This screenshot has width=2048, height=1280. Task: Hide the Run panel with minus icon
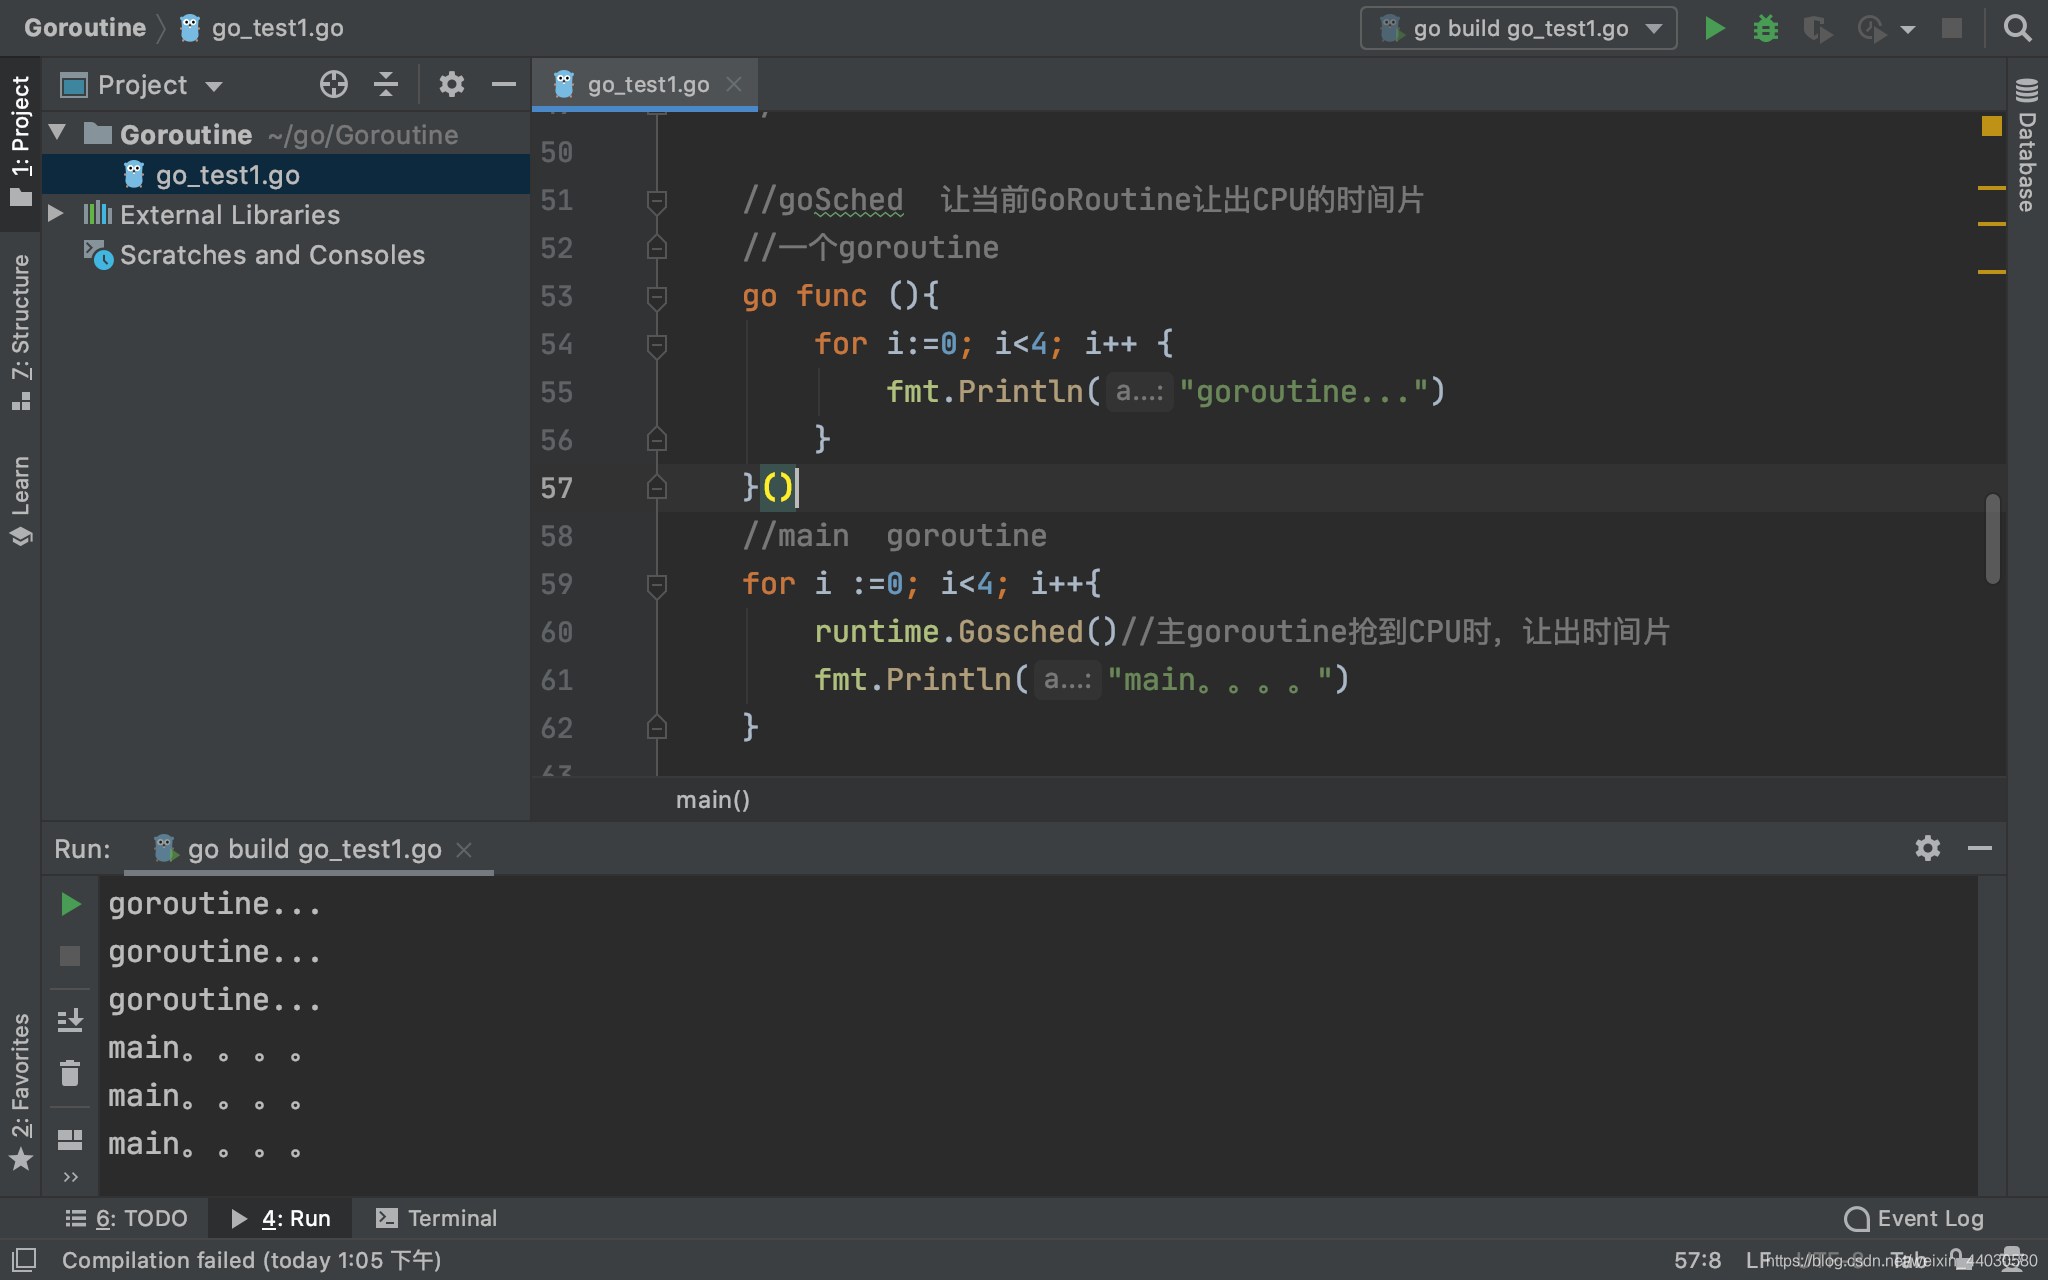pyautogui.click(x=1979, y=848)
